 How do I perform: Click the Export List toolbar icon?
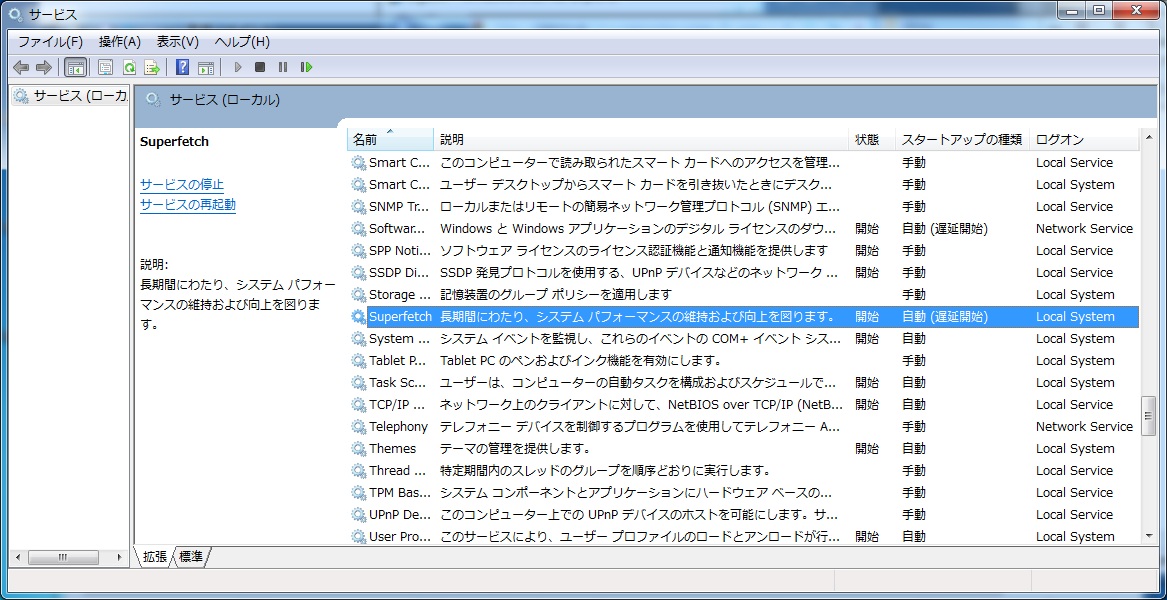pos(152,67)
